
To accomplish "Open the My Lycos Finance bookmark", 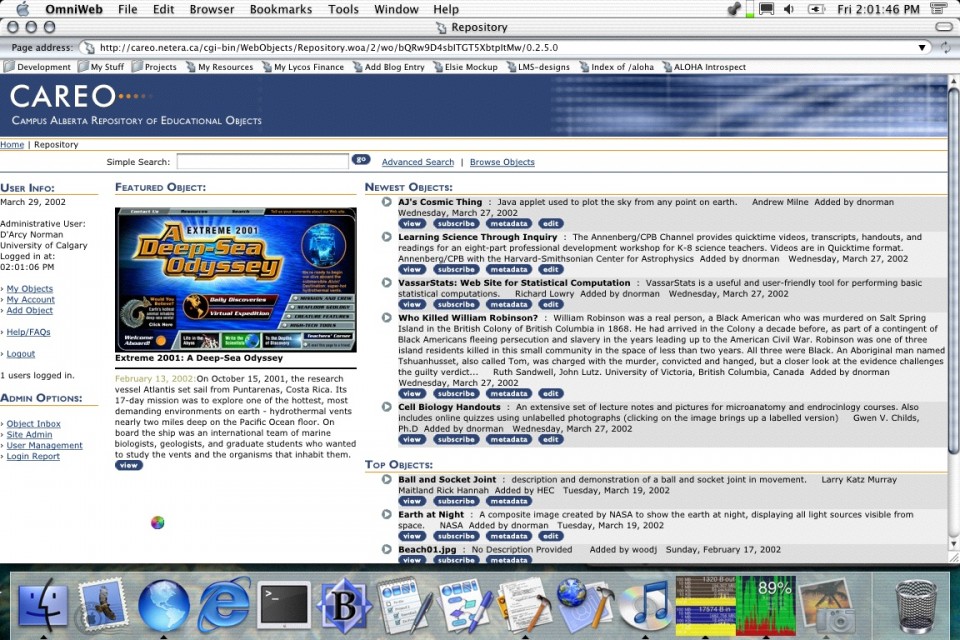I will (308, 67).
